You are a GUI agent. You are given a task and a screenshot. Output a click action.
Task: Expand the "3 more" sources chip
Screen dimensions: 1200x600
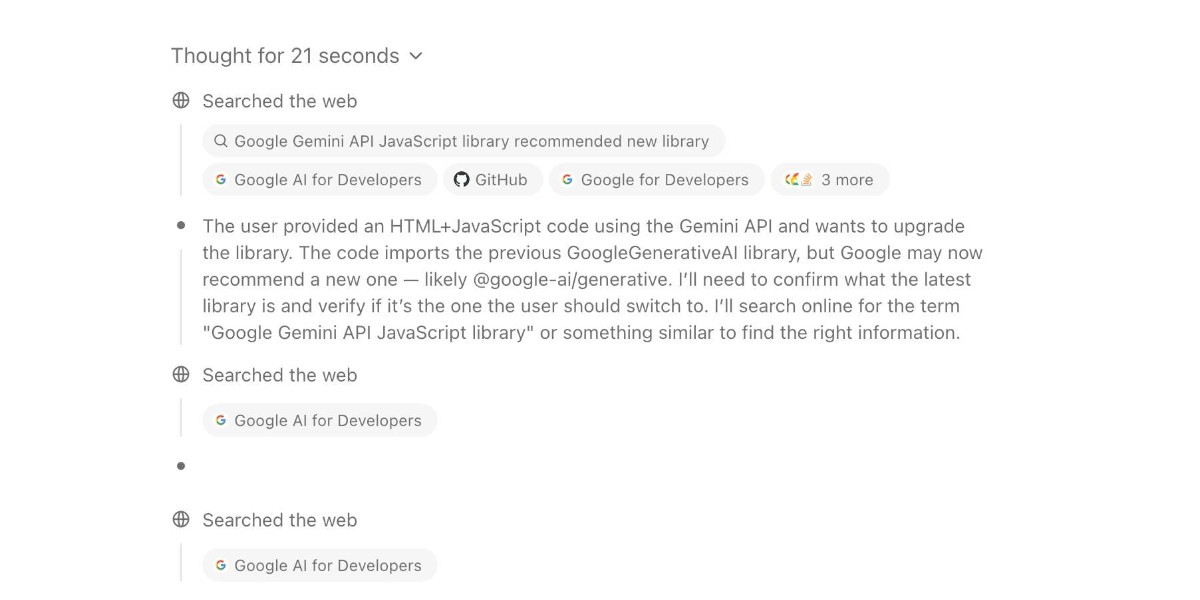[x=830, y=180]
